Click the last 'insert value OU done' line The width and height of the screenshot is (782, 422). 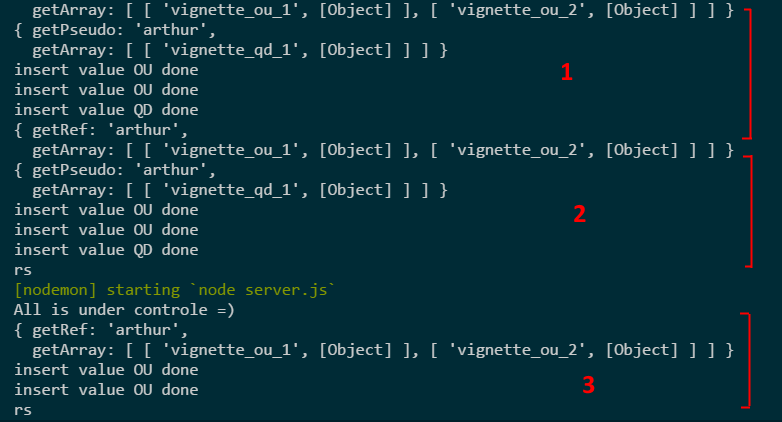pos(106,390)
